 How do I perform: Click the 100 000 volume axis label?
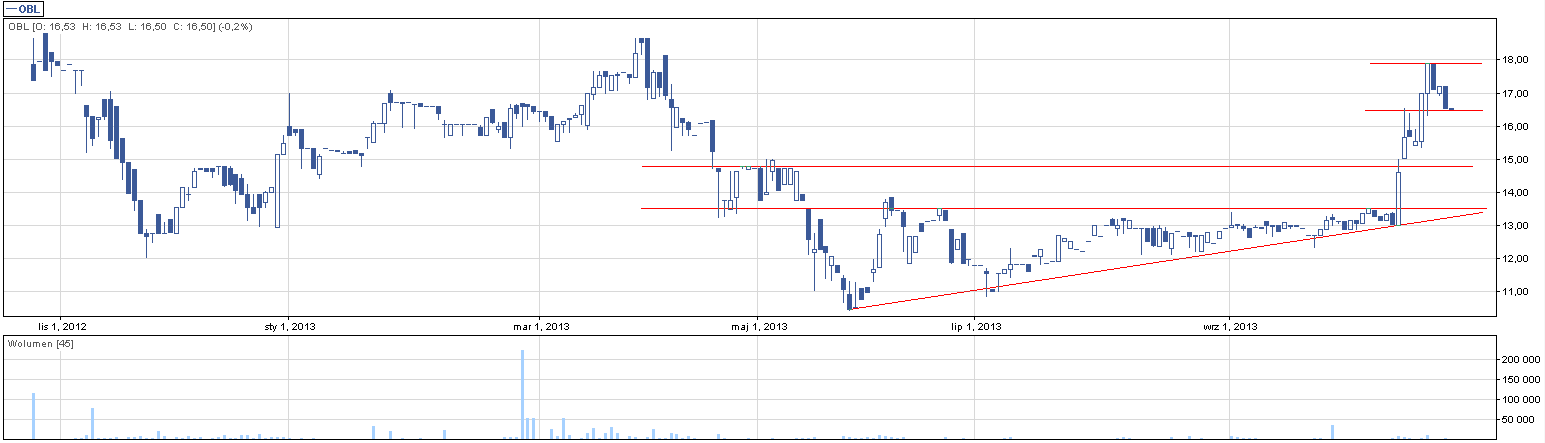click(1523, 400)
